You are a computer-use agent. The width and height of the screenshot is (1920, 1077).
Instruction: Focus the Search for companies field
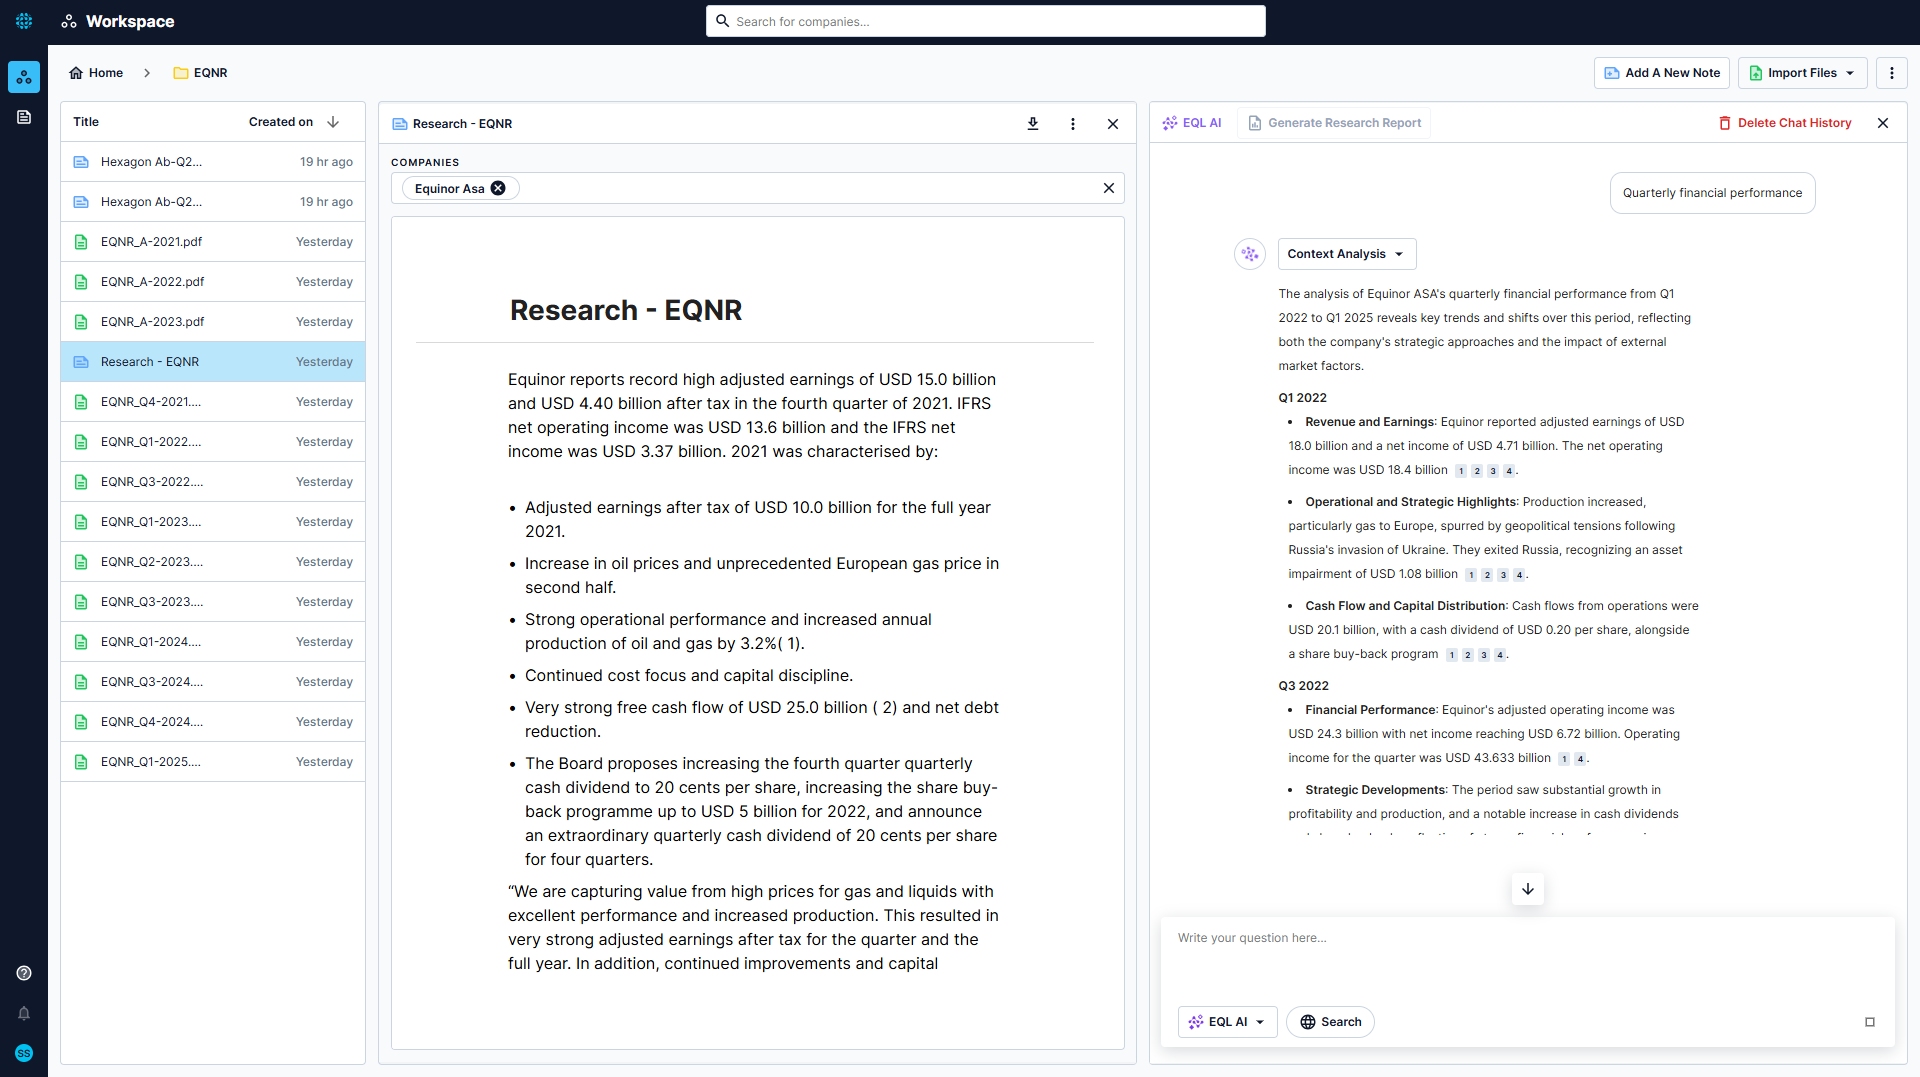coord(986,21)
